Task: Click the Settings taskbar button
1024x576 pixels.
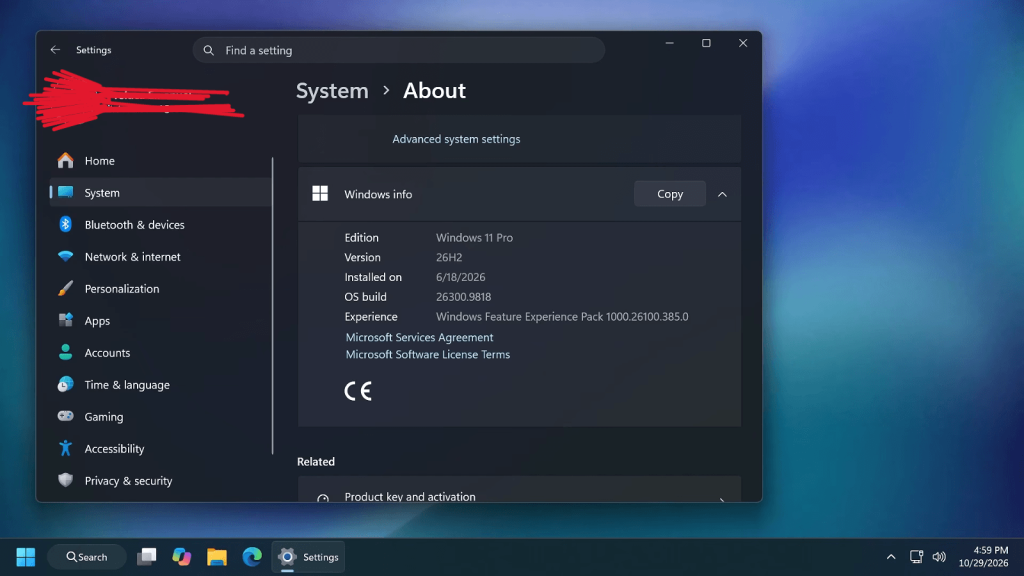Action: (x=308, y=557)
